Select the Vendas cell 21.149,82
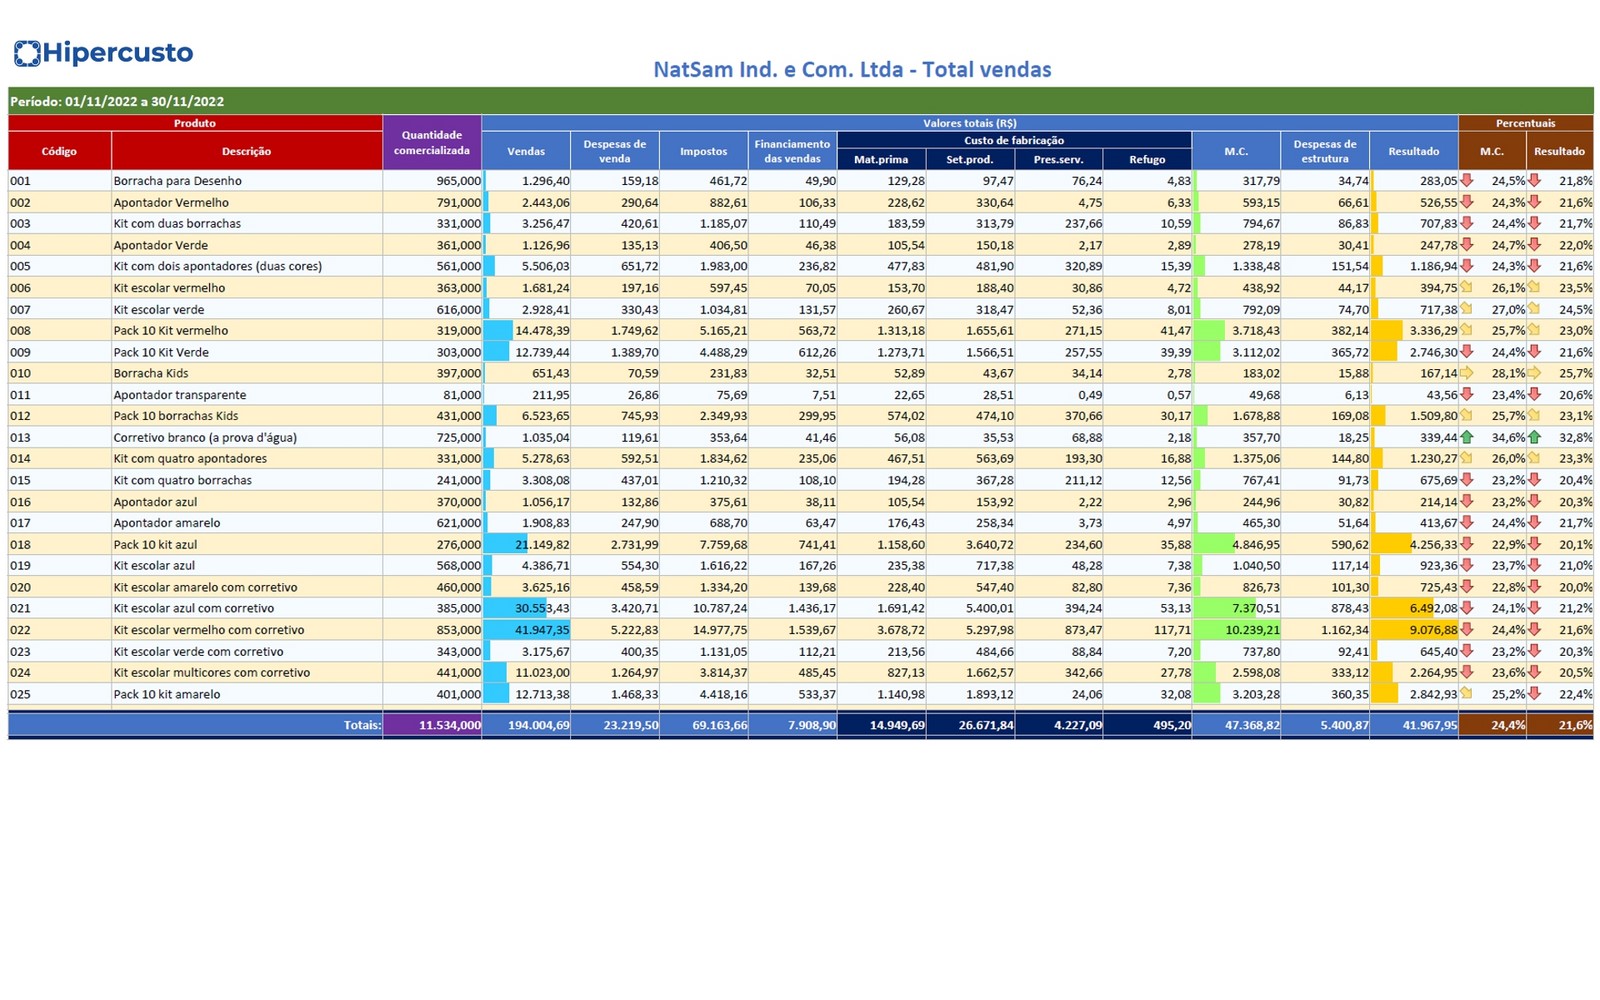1600x1000 pixels. 526,544
